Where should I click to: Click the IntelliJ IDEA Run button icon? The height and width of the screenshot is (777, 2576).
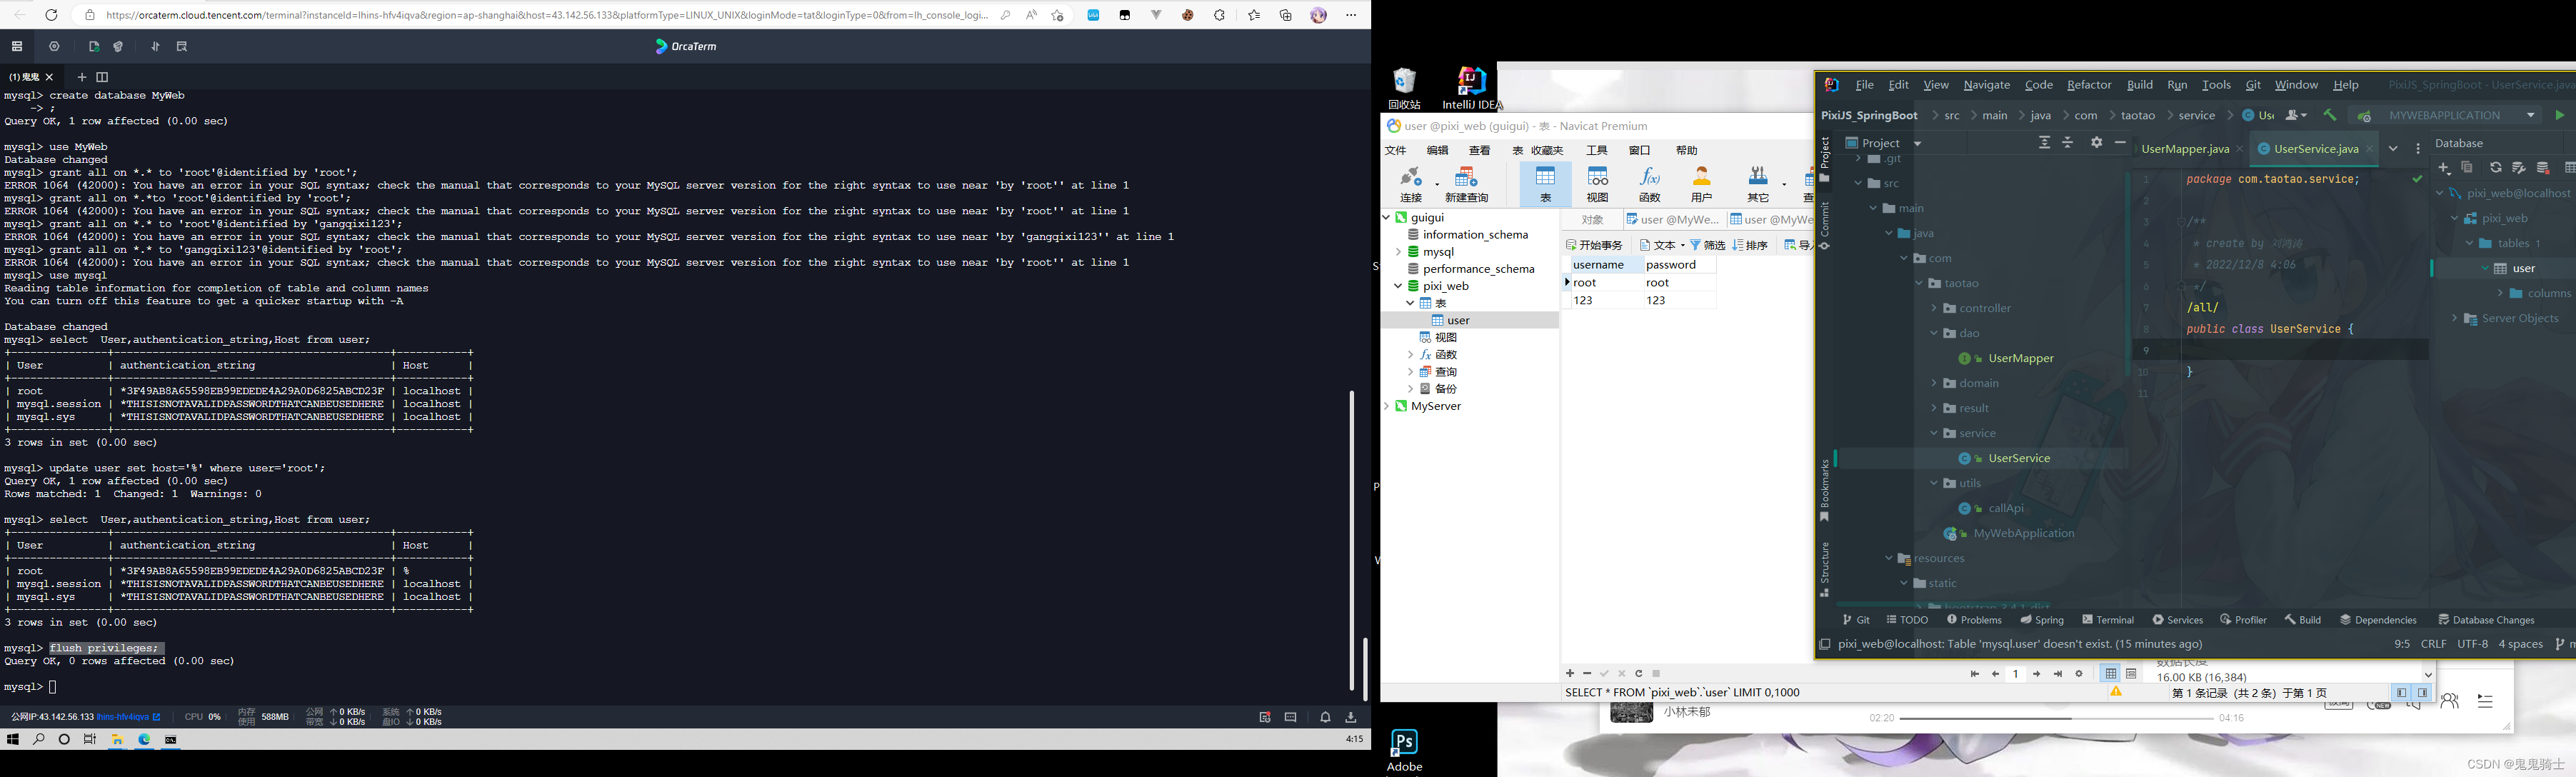pyautogui.click(x=2561, y=115)
